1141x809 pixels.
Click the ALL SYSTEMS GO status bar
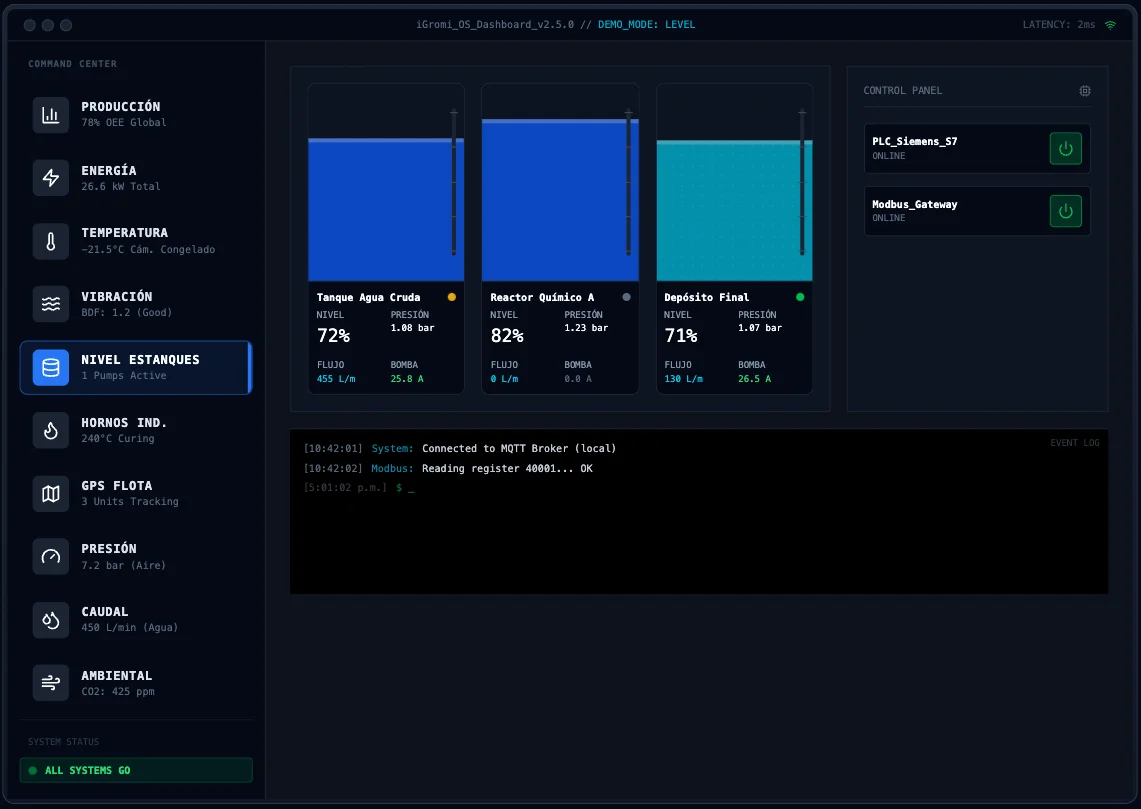[136, 770]
